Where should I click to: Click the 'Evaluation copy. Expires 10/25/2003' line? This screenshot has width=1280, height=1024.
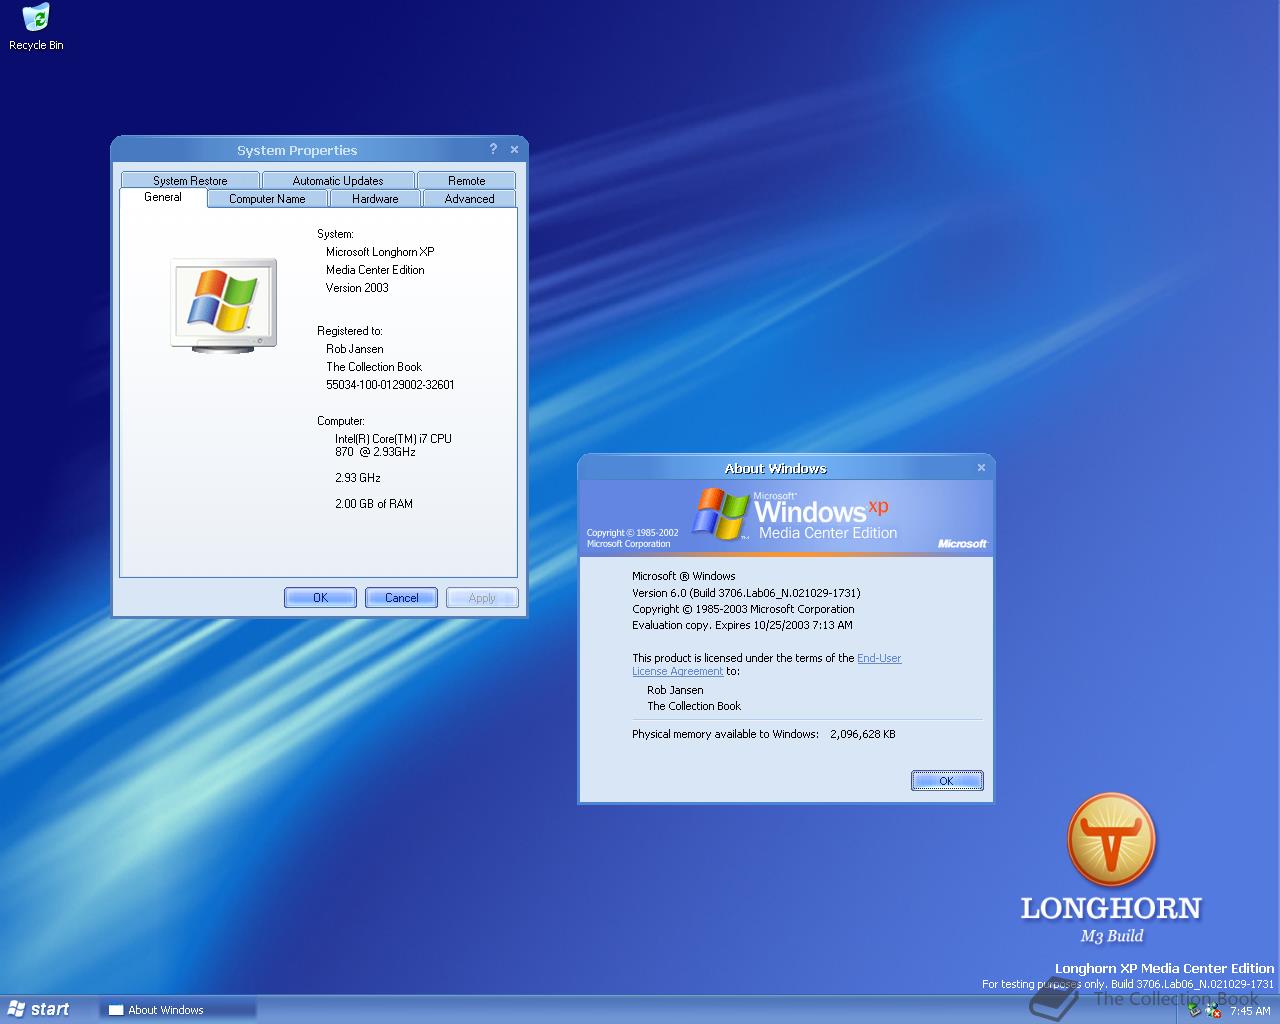tap(742, 625)
